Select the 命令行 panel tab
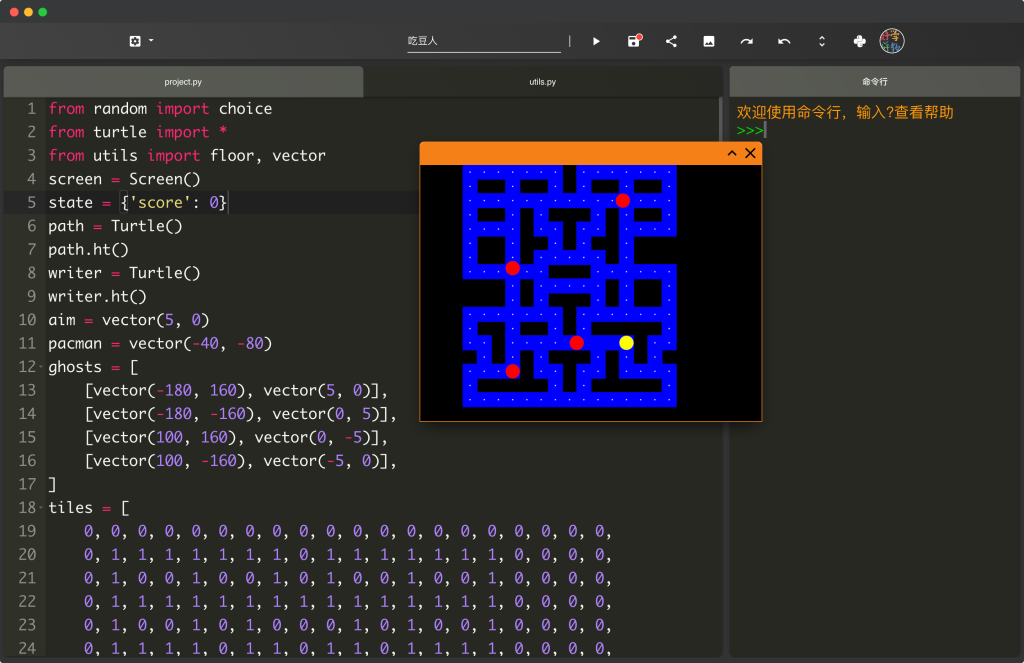Viewport: 1024px width, 663px height. pos(874,82)
